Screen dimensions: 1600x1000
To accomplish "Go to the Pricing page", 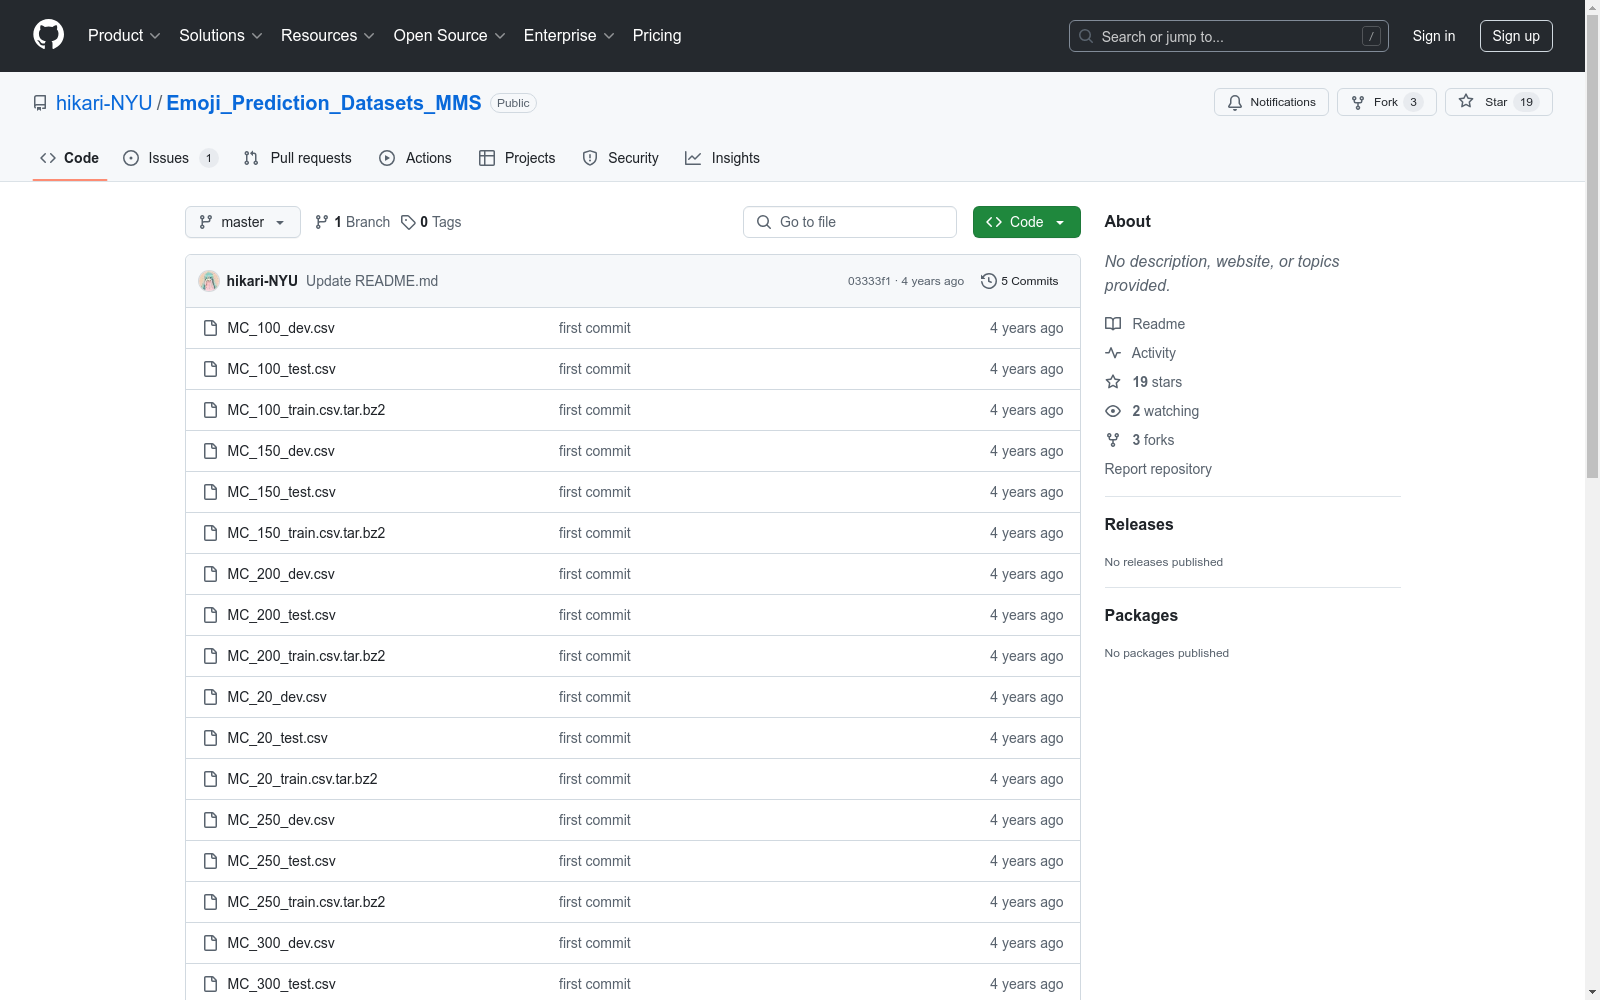I will (657, 36).
